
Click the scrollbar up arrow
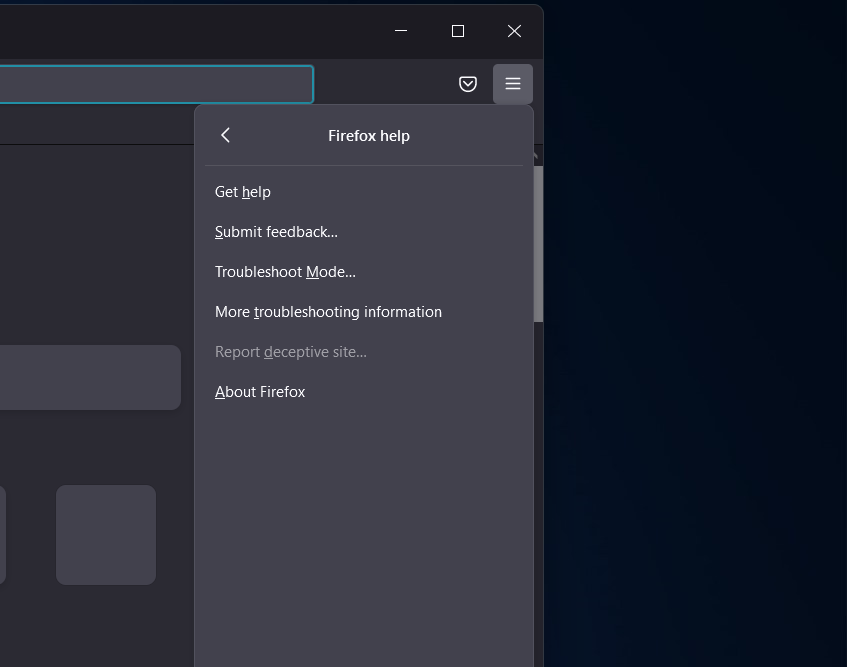click(538, 157)
